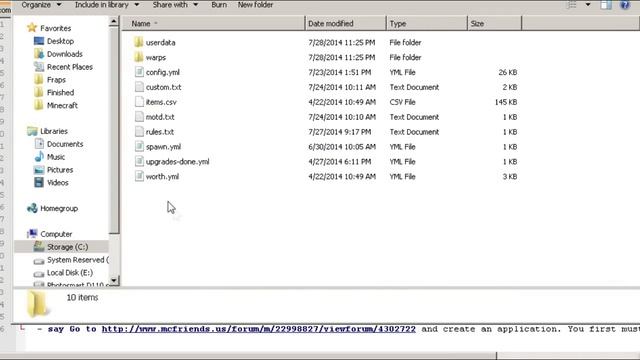Click the Downloads folder icon in sidebar

(39, 54)
